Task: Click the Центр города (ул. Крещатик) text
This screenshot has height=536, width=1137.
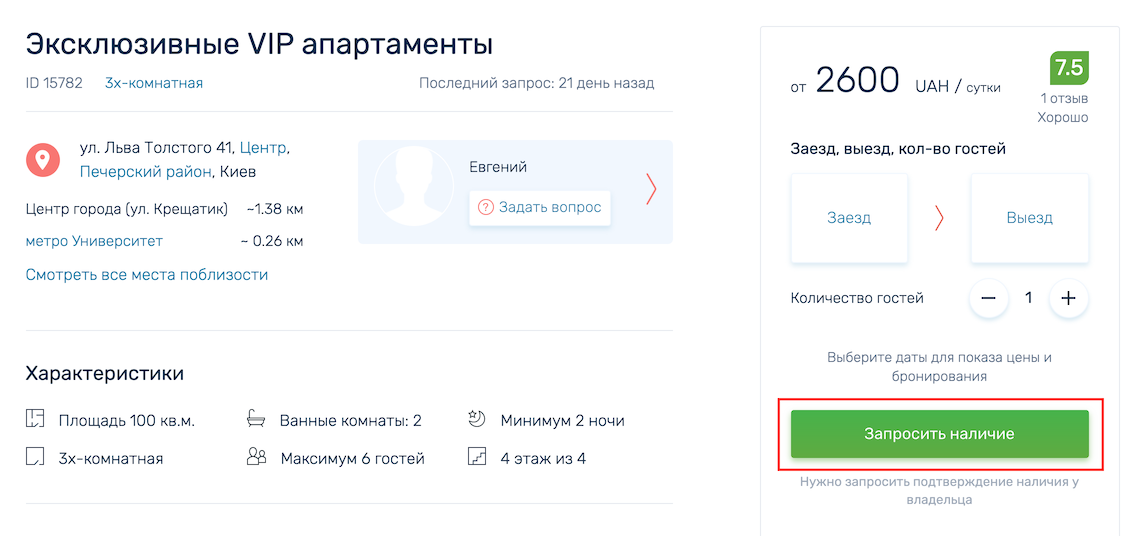Action: pyautogui.click(x=127, y=210)
